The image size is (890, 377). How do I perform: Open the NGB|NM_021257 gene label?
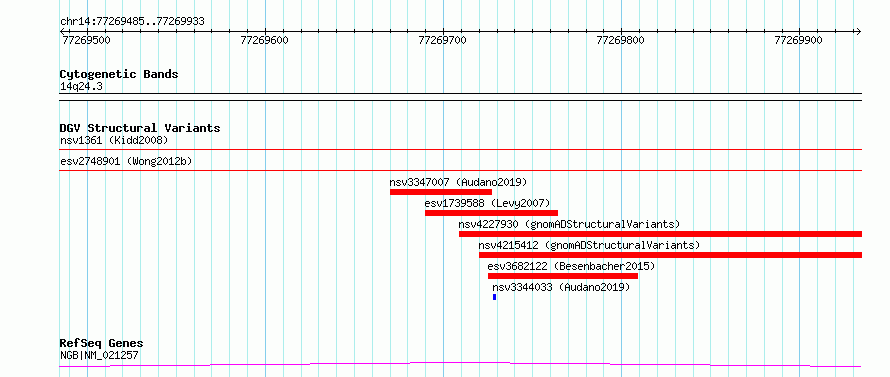pos(99,355)
